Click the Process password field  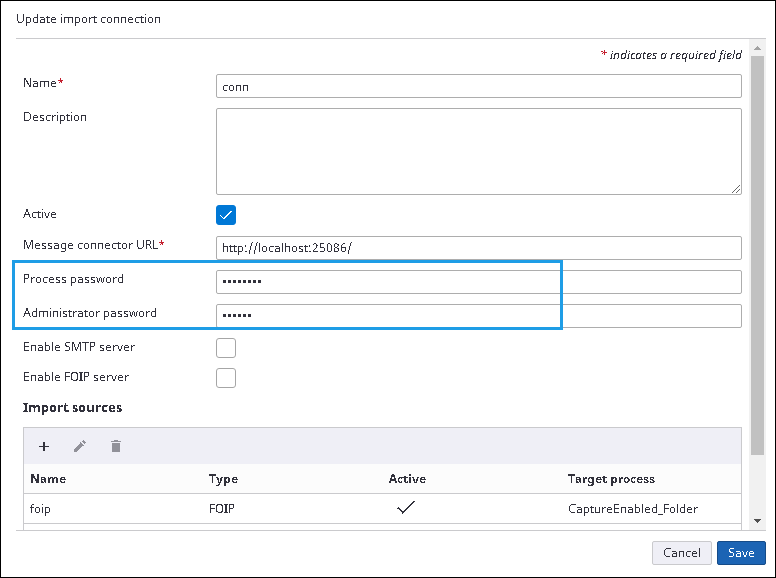pos(478,282)
